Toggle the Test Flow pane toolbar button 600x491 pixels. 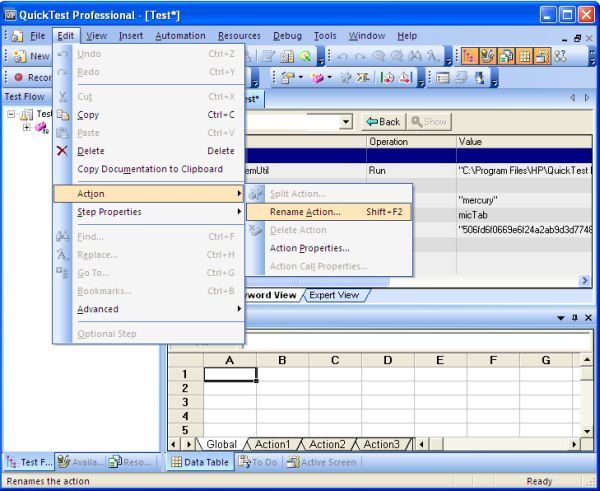[469, 56]
